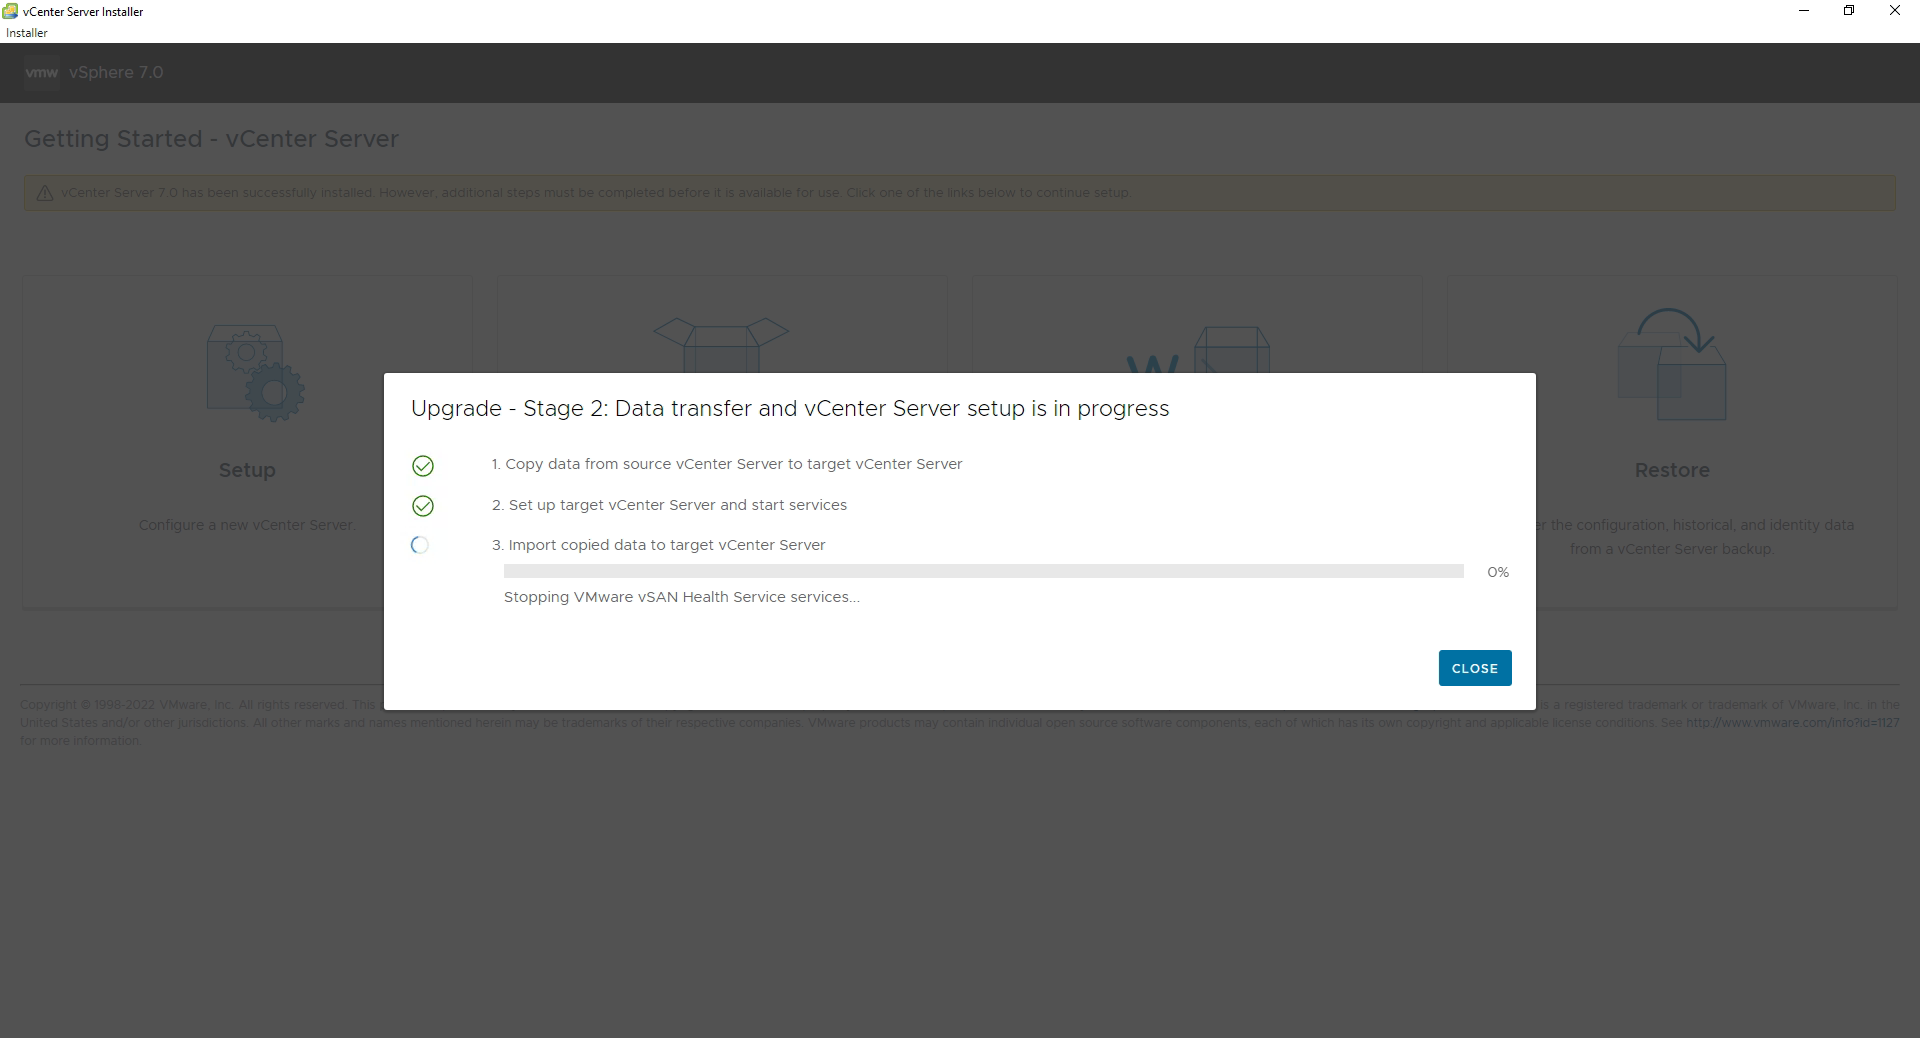Click 'Set up target vCenter Server' step text

click(669, 505)
